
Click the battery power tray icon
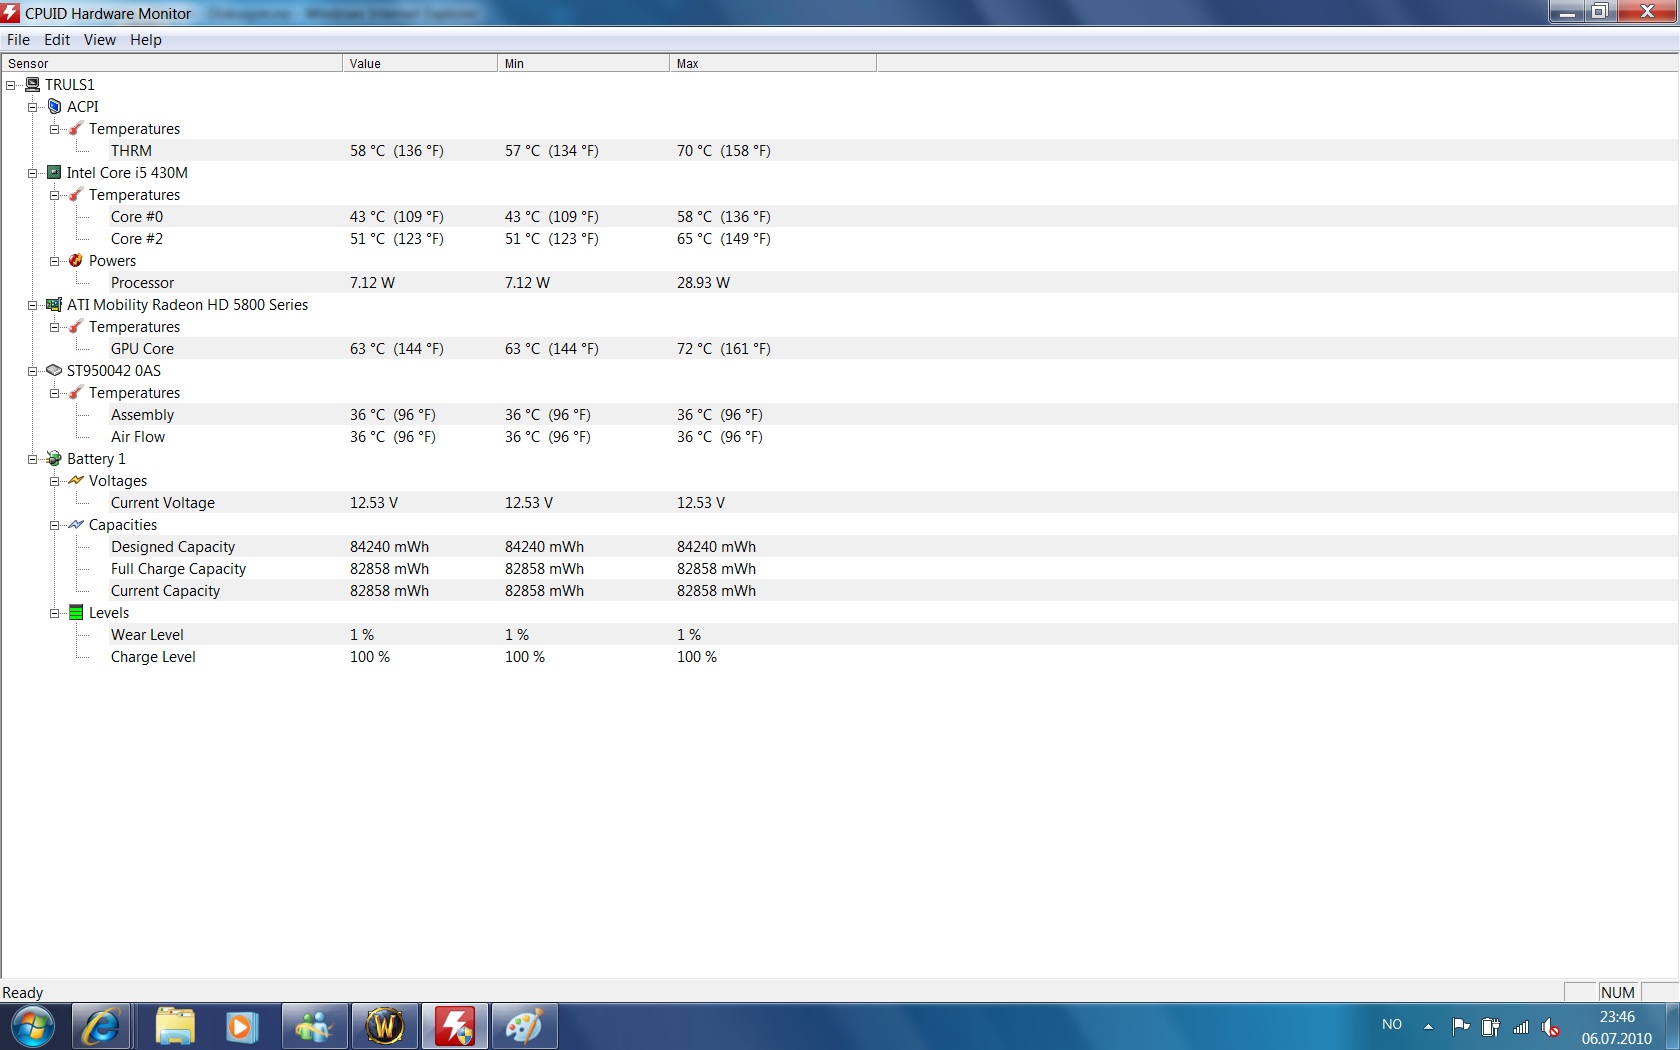[x=1491, y=1026]
